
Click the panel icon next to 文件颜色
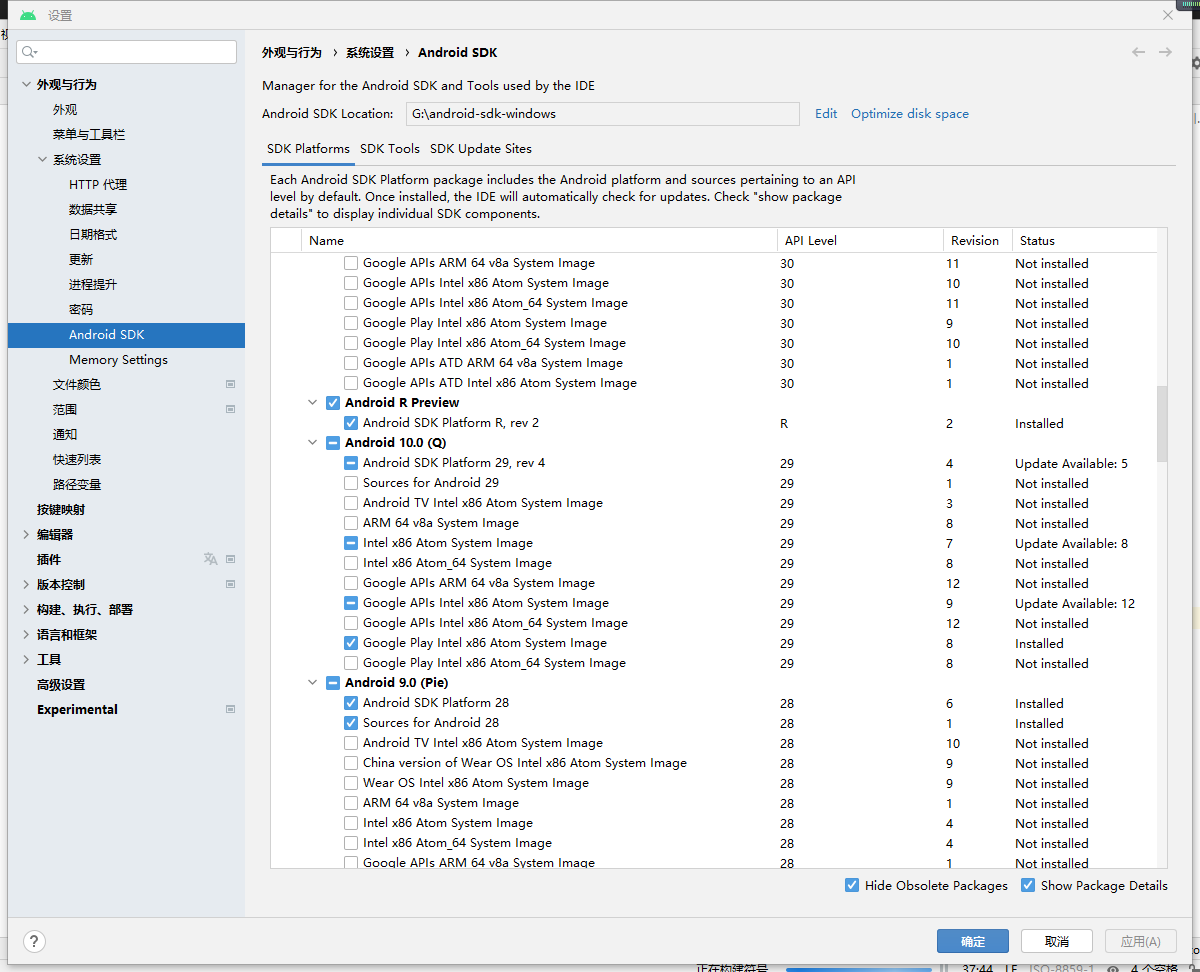(230, 384)
